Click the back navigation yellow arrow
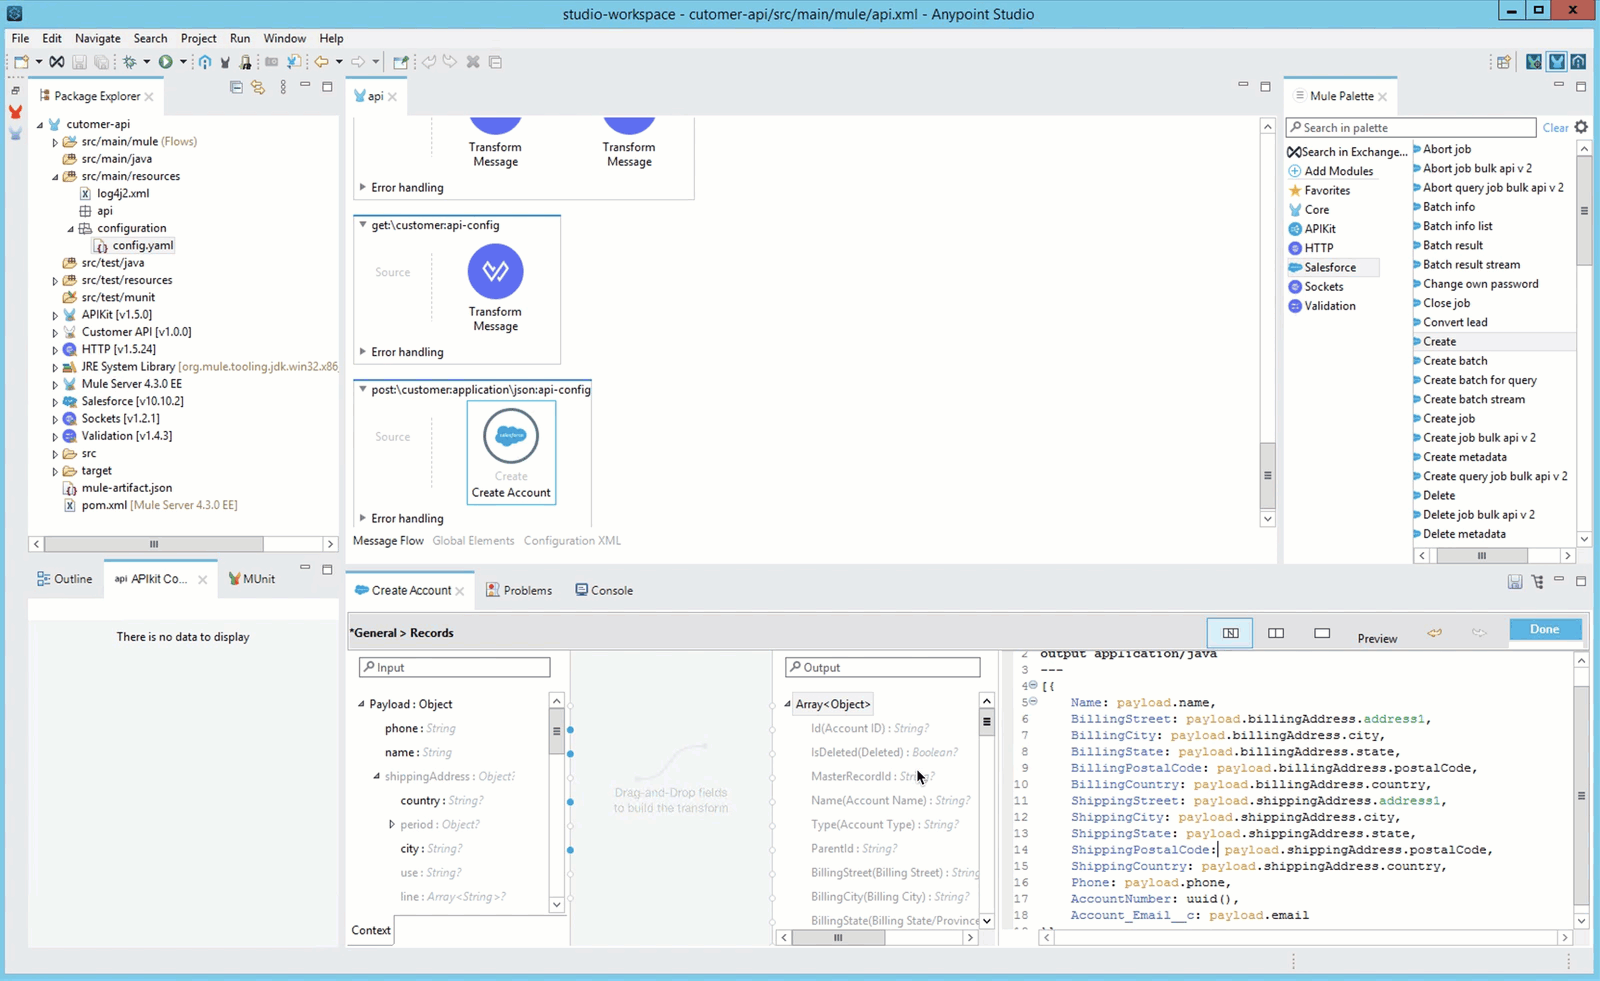1600x981 pixels. [321, 62]
